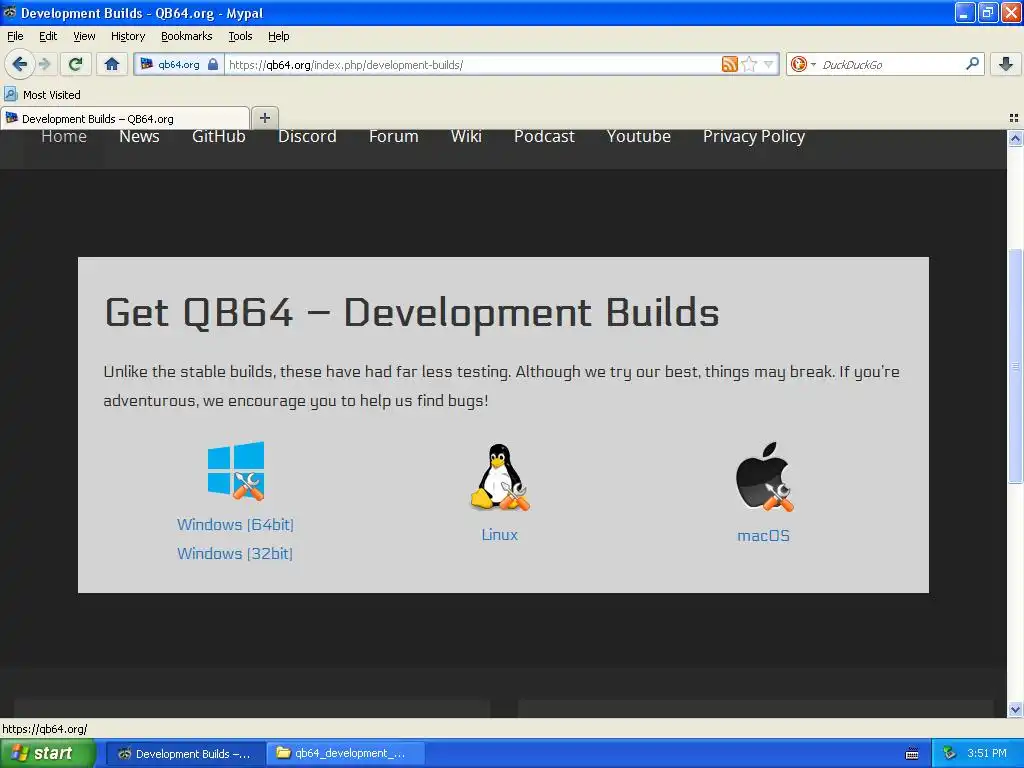Open the Wiki link
The height and width of the screenshot is (768, 1024).
pyautogui.click(x=466, y=136)
